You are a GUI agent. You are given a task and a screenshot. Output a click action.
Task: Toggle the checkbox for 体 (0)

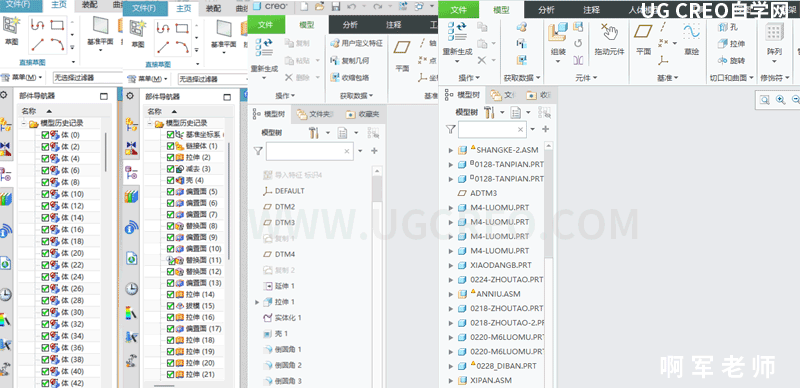point(45,135)
